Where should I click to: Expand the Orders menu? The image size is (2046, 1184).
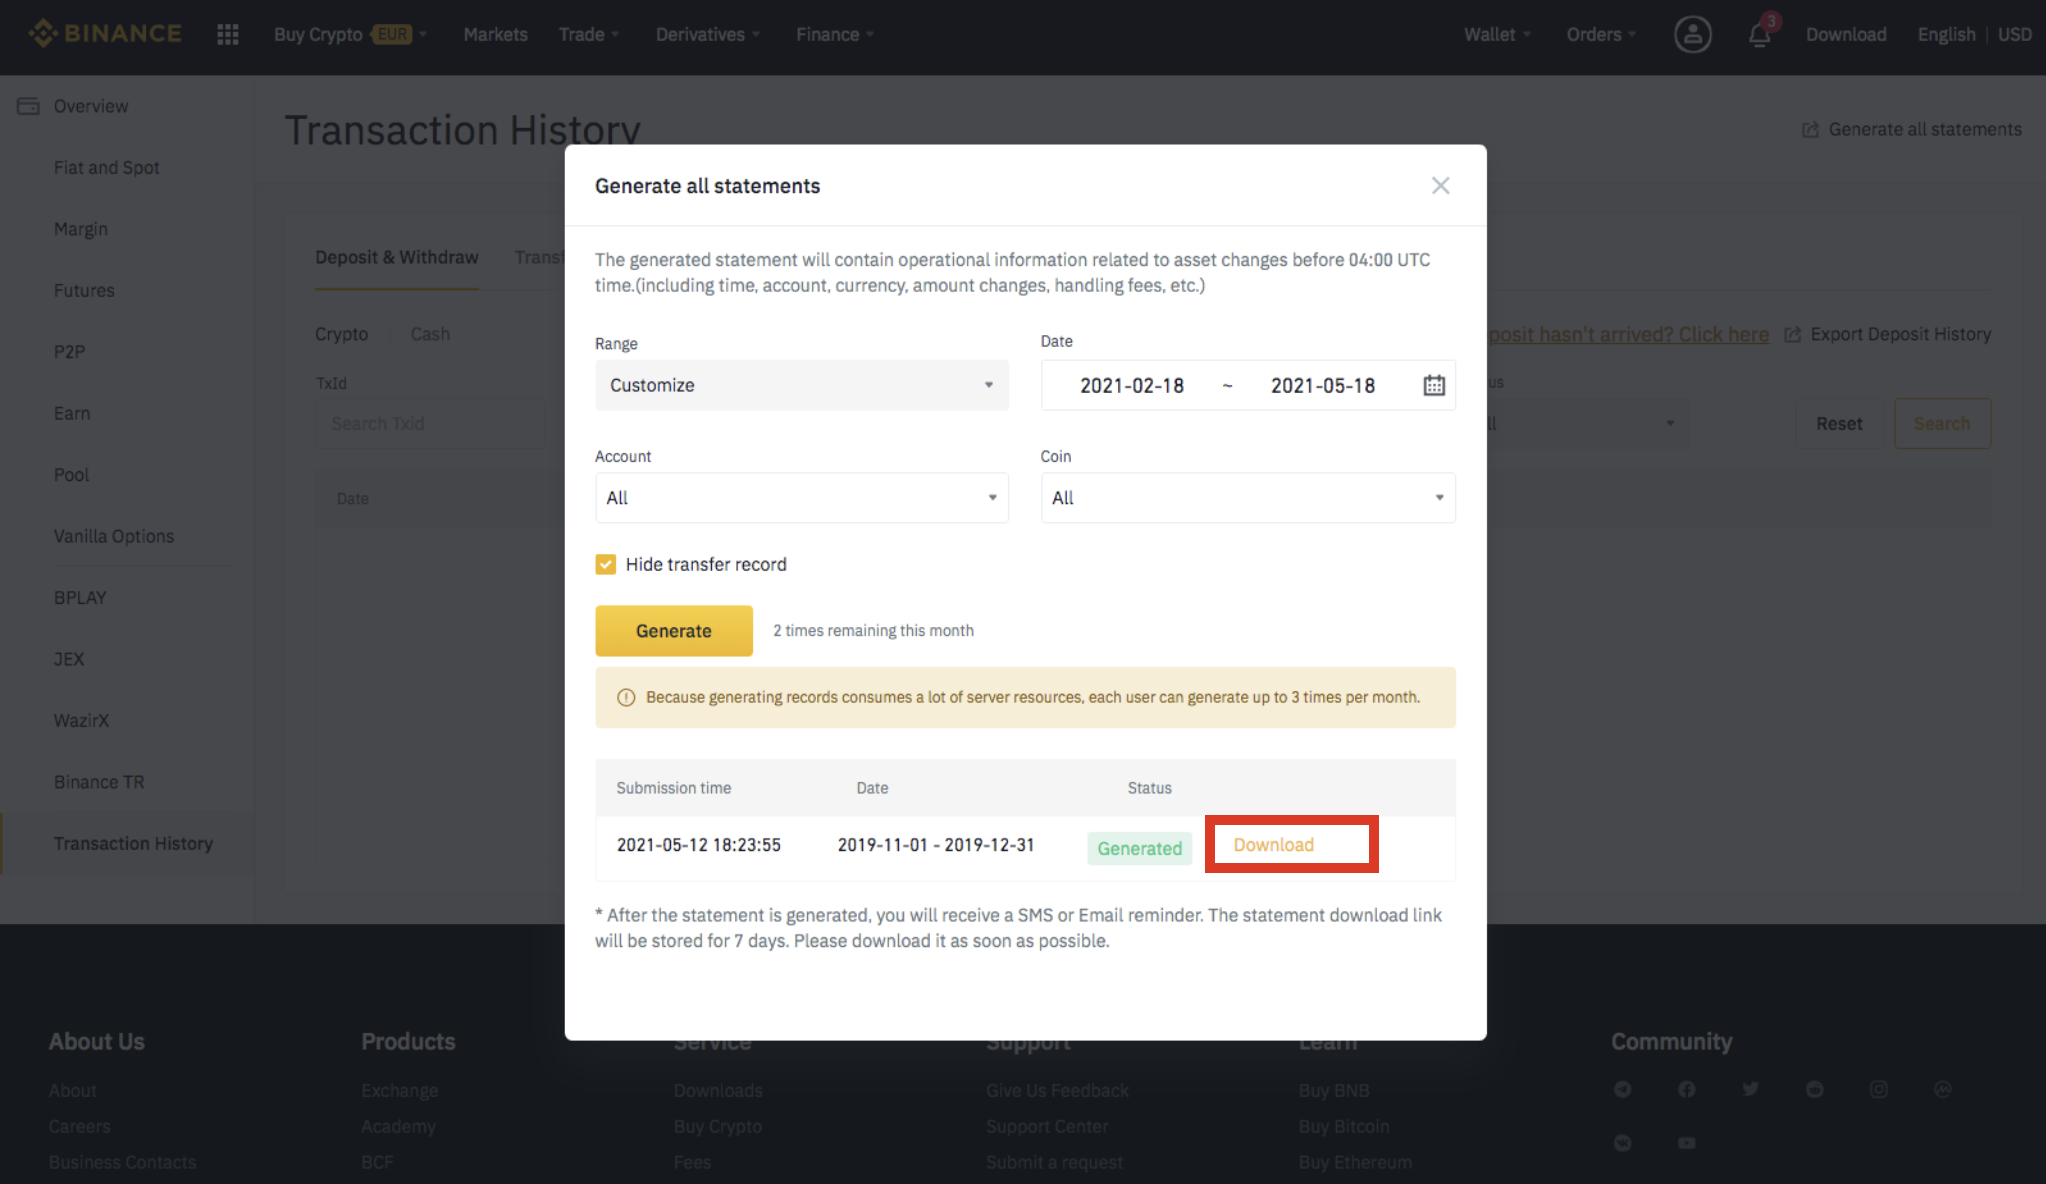[x=1601, y=34]
